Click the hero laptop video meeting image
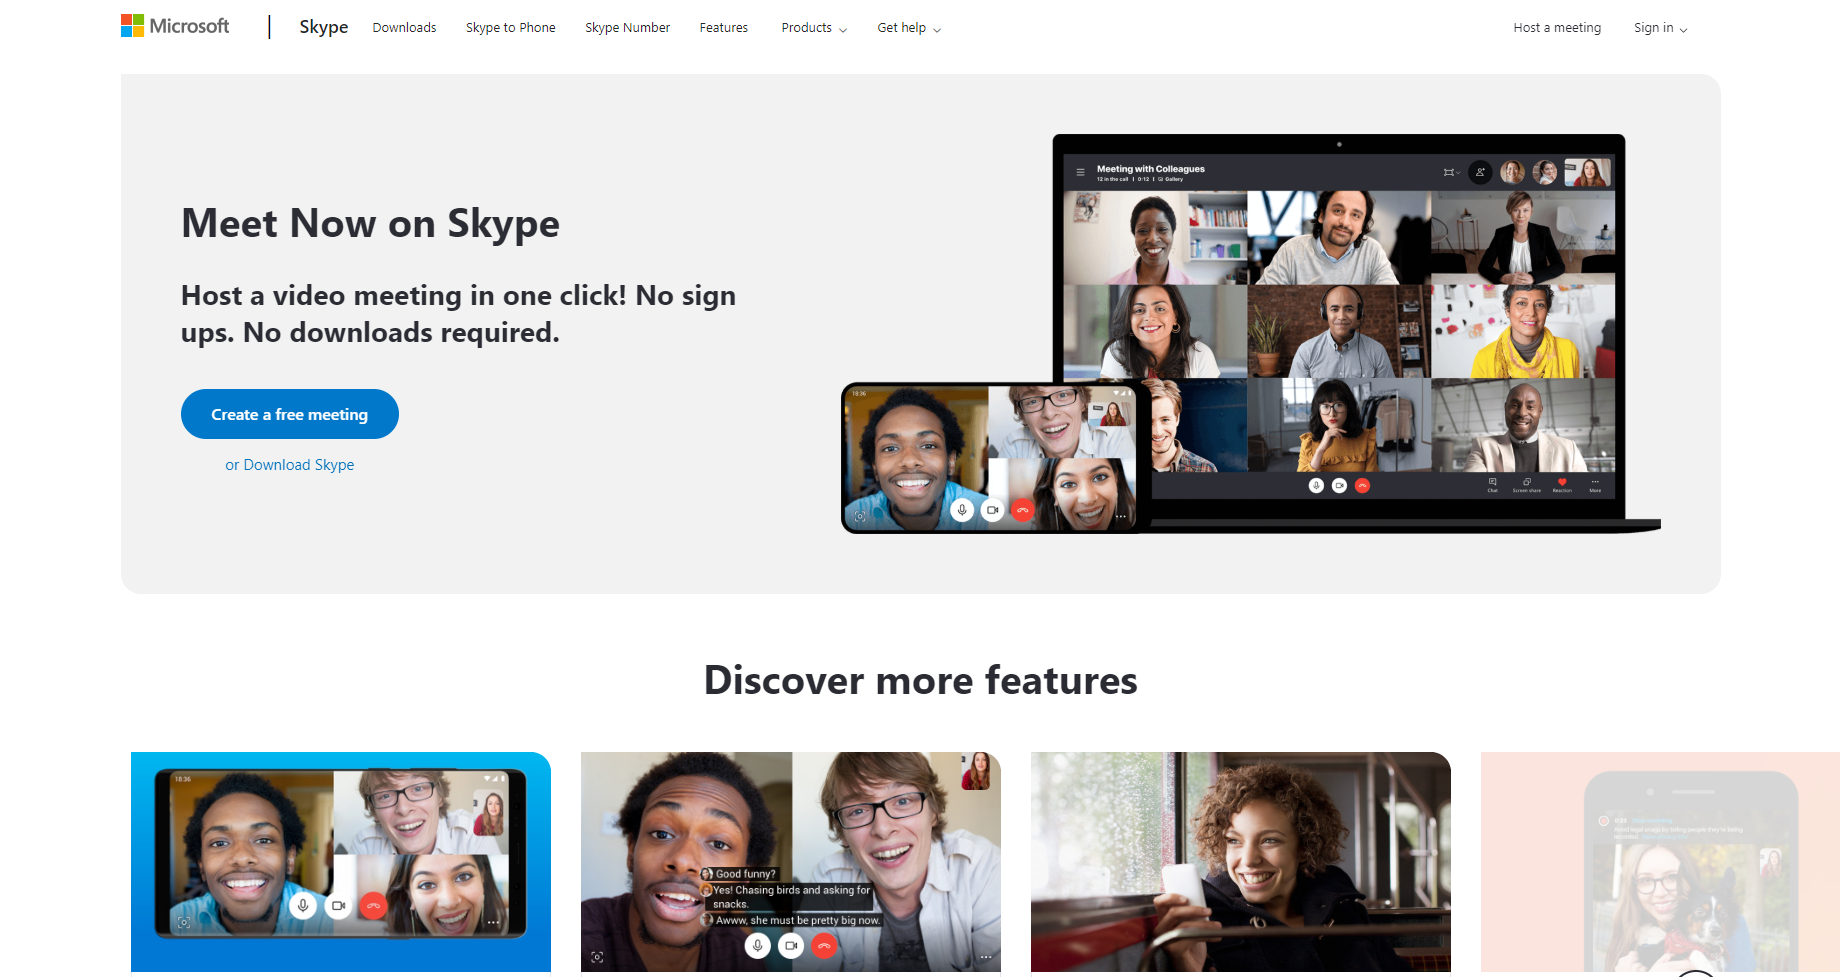Screen dimensions: 1840x977 [x=1250, y=333]
